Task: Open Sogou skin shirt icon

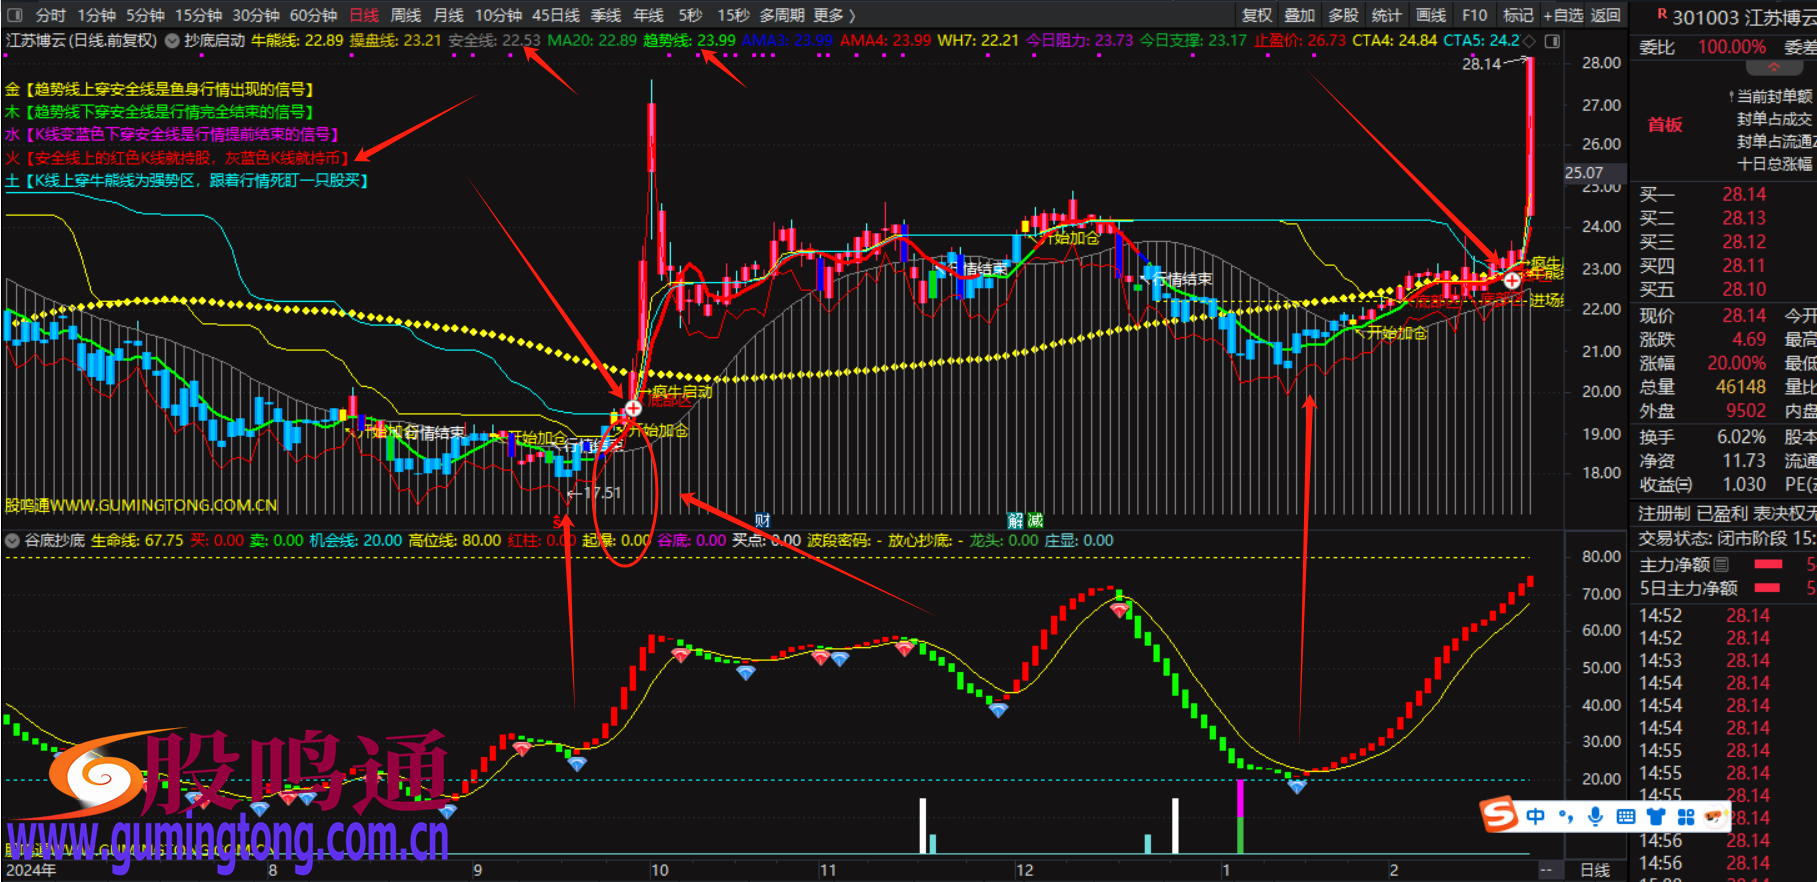Action: [x=1655, y=817]
